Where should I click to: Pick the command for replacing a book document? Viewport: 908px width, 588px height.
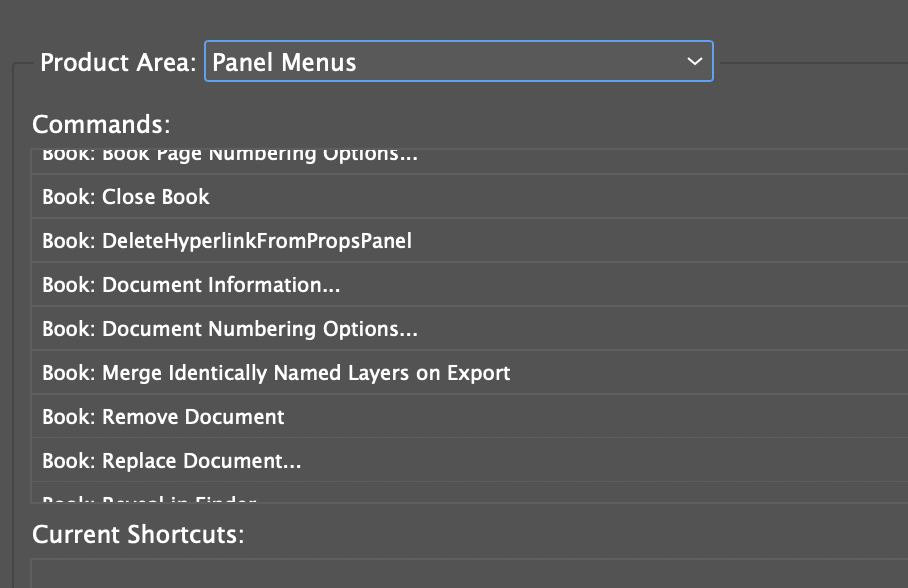pyautogui.click(x=172, y=461)
